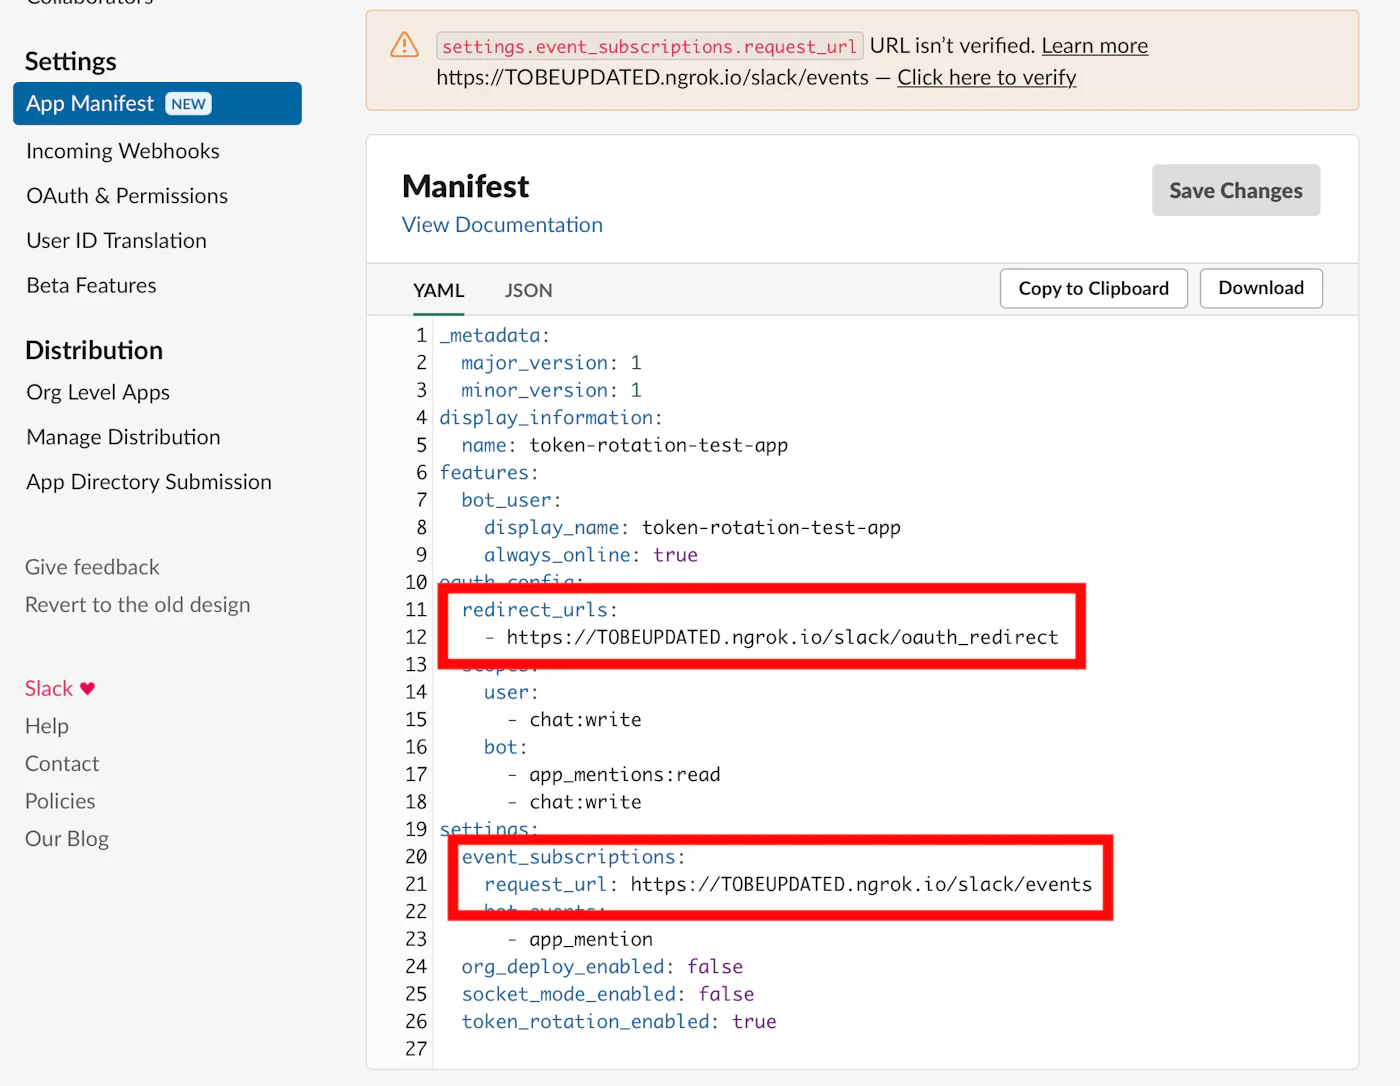Screen dimensions: 1400x1086
Task: Click line number 1 in gutter
Action: tap(421, 336)
